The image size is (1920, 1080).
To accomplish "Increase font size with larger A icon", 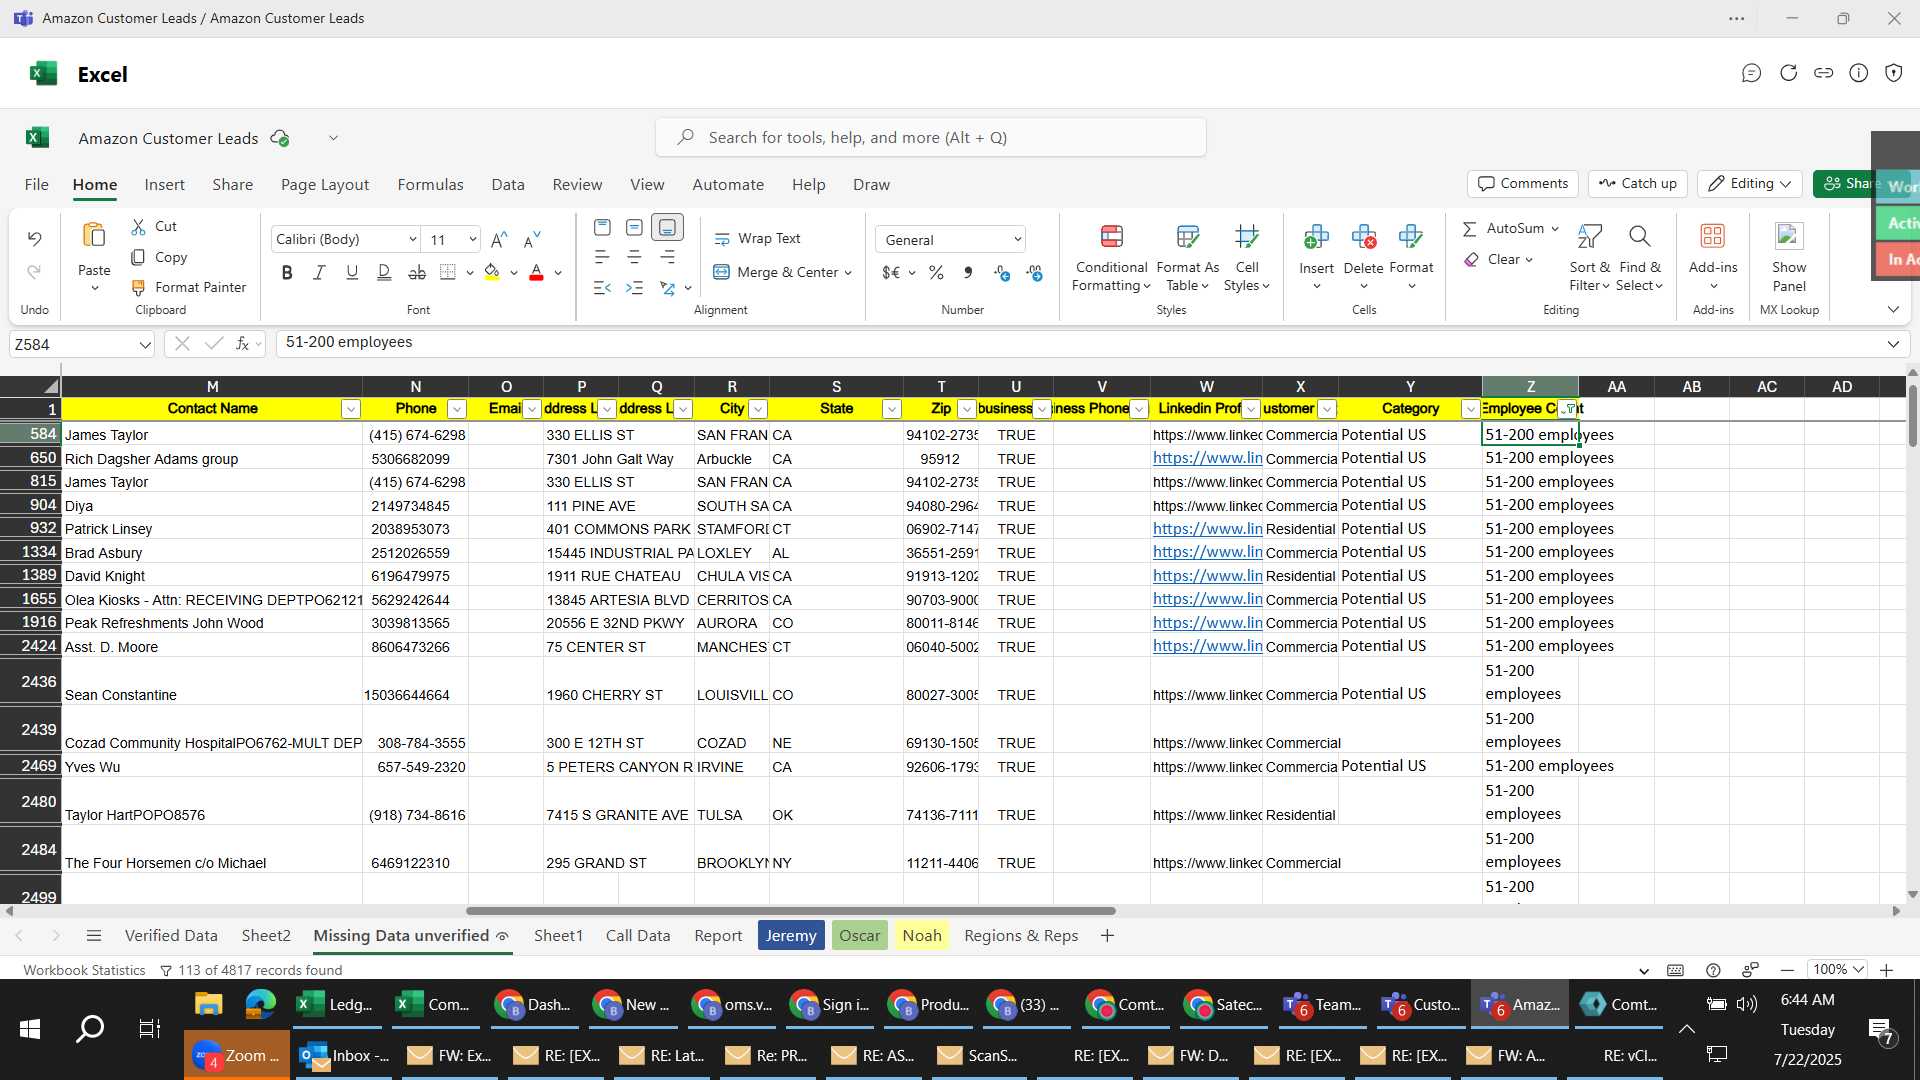I will [x=499, y=240].
